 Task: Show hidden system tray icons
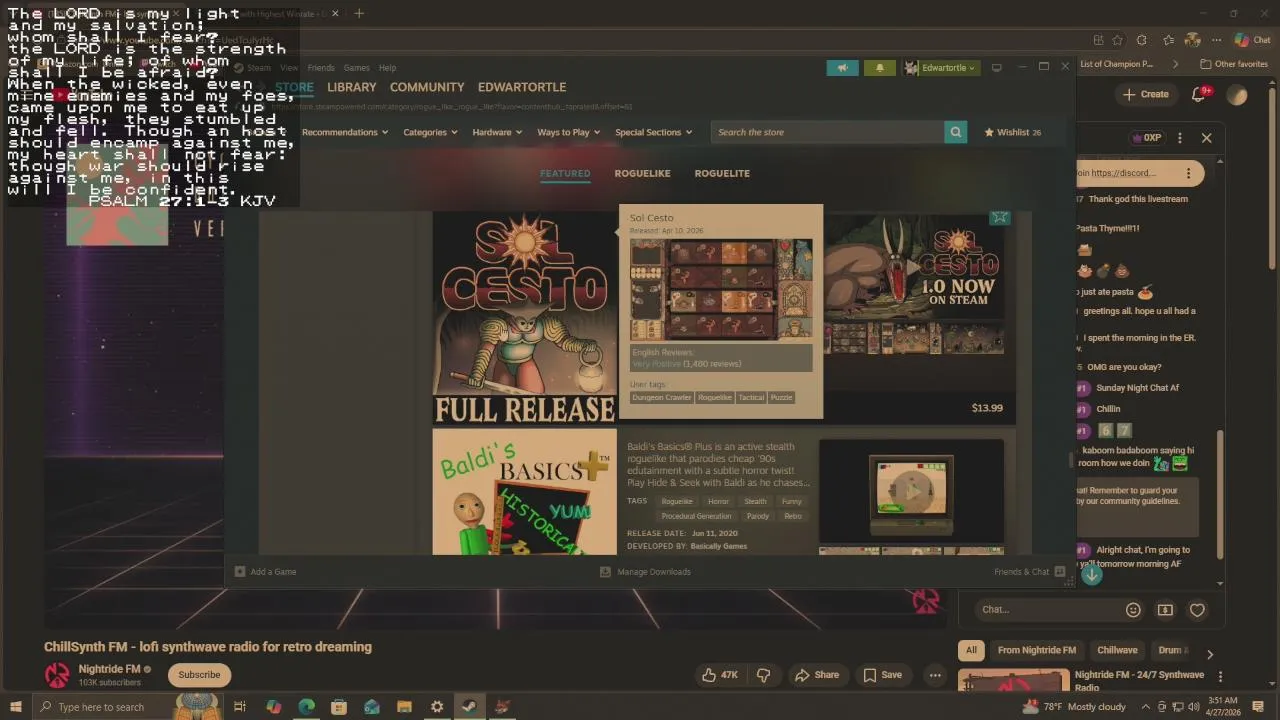tap(1148, 707)
